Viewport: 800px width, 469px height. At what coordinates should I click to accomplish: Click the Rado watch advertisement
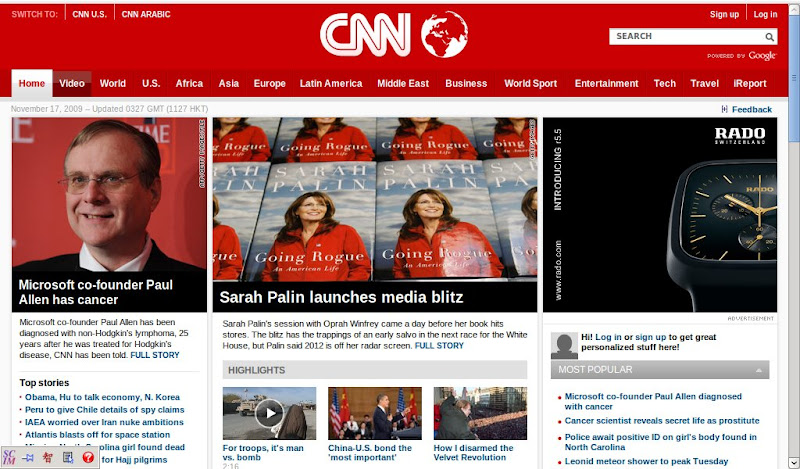pos(660,215)
